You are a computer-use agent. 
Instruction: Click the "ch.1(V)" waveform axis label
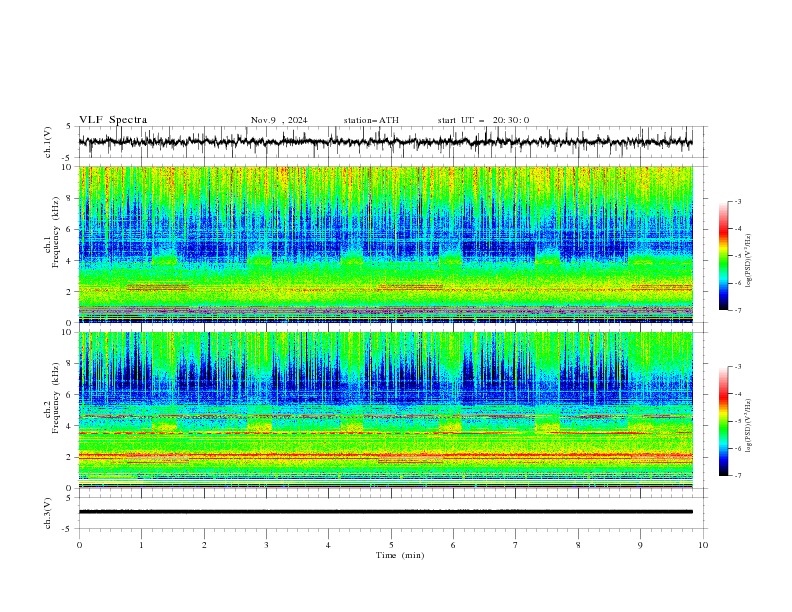(x=48, y=142)
